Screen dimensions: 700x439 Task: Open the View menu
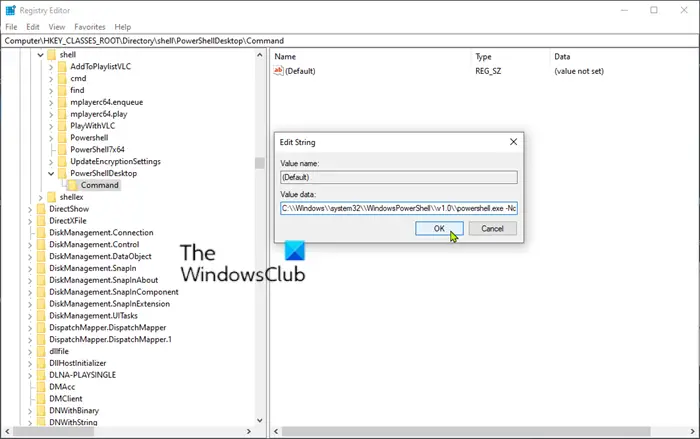57,27
